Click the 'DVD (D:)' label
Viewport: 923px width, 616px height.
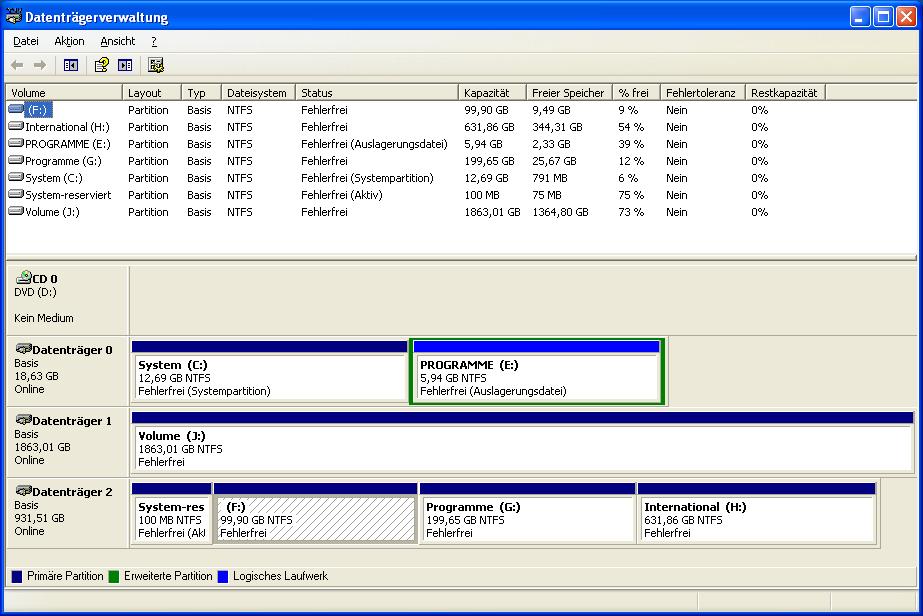coord(35,292)
